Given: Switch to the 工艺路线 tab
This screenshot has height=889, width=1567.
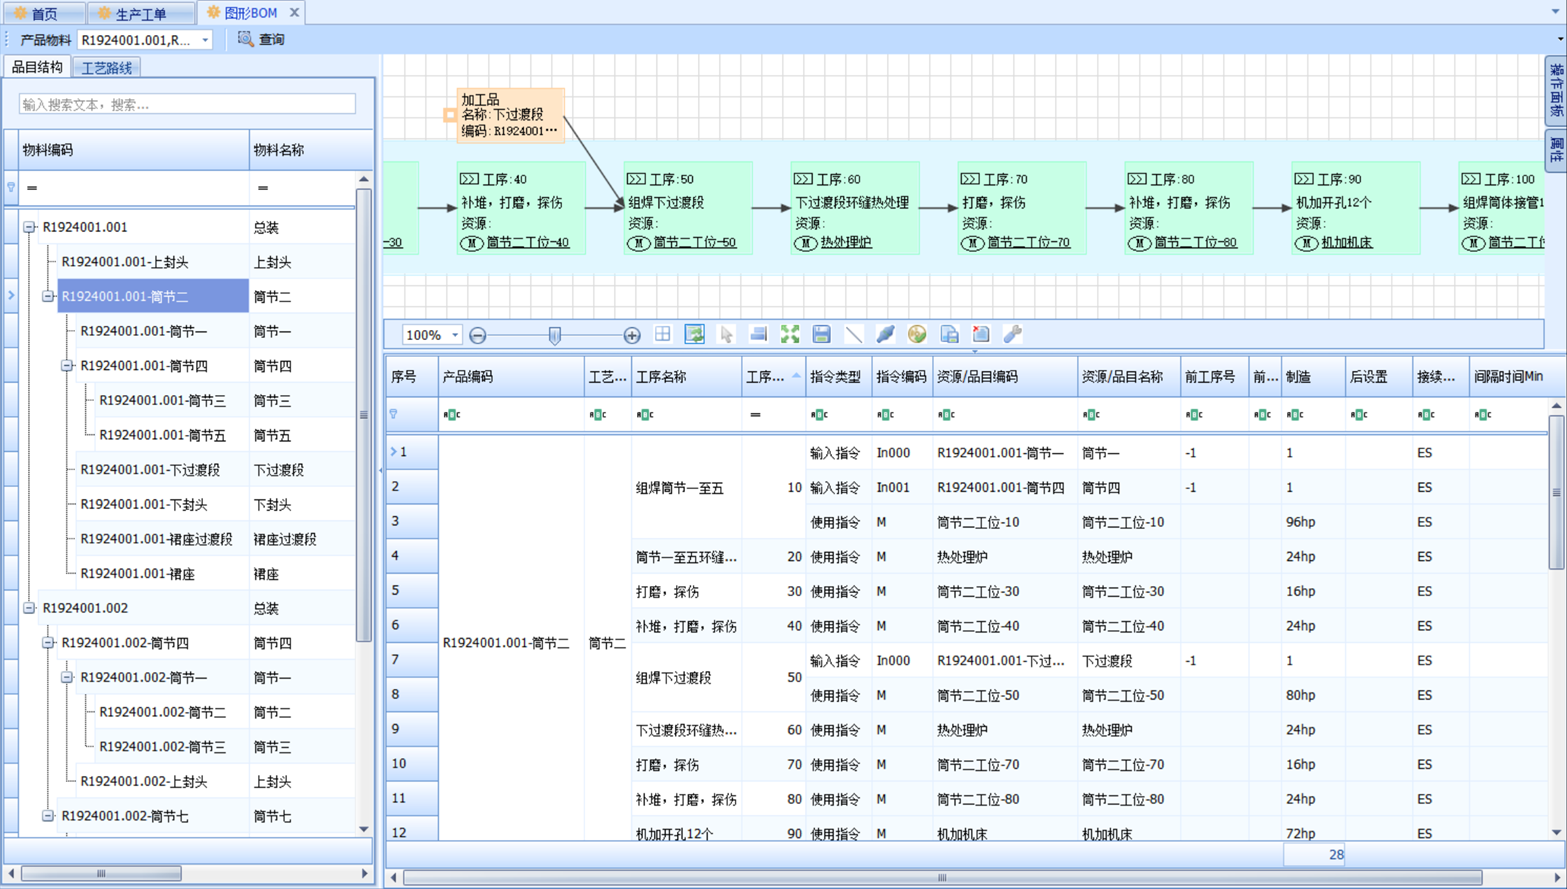Looking at the screenshot, I should tap(106, 68).
